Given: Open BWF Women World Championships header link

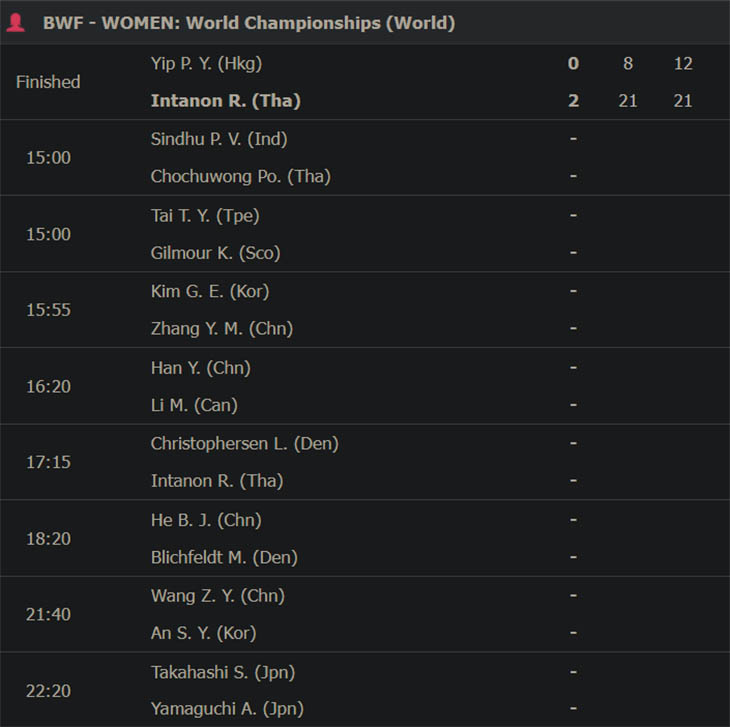Looking at the screenshot, I should tap(249, 23).
